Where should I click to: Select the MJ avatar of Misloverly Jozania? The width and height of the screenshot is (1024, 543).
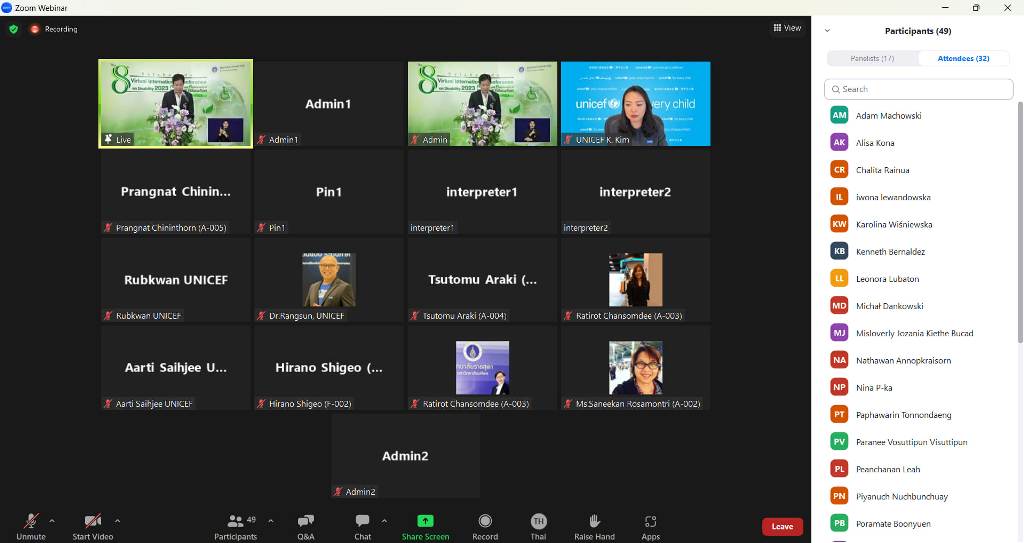click(839, 333)
